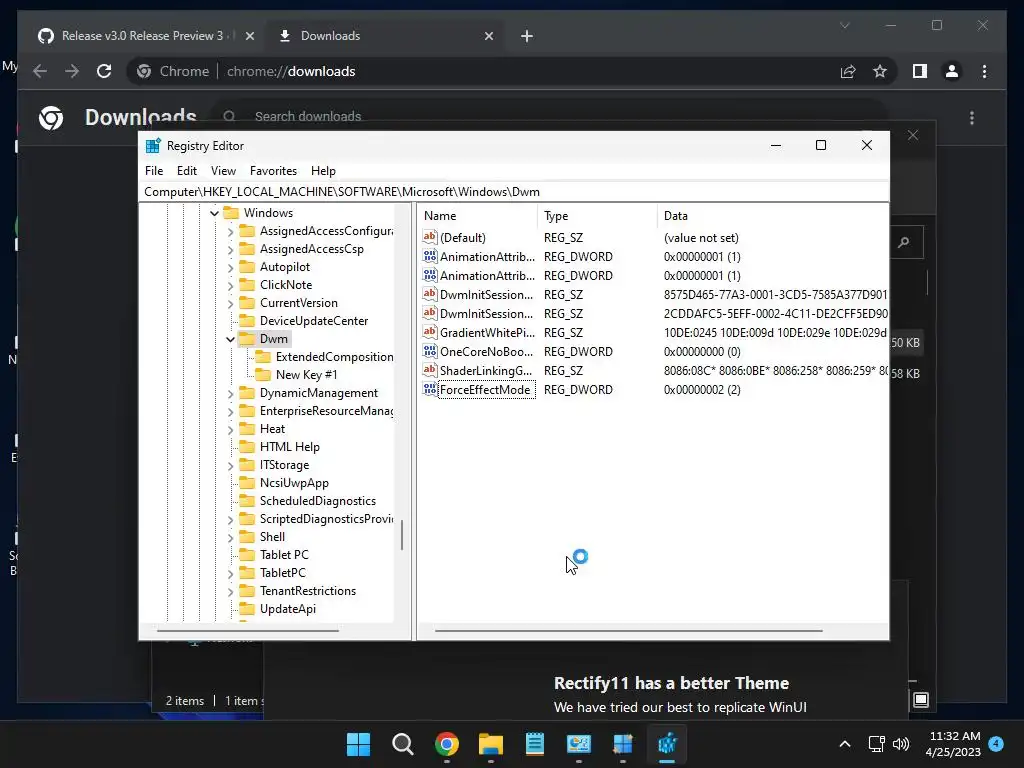Select the ScheduledDiagnostics folder icon
Viewport: 1024px width, 768px height.
click(x=247, y=501)
